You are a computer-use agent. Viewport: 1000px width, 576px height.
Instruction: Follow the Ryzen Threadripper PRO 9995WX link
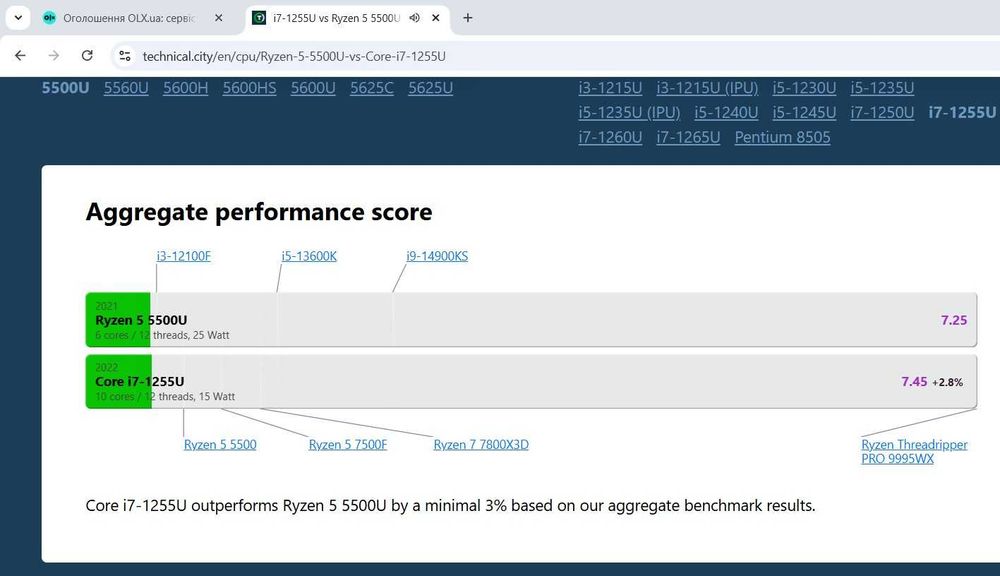(914, 452)
